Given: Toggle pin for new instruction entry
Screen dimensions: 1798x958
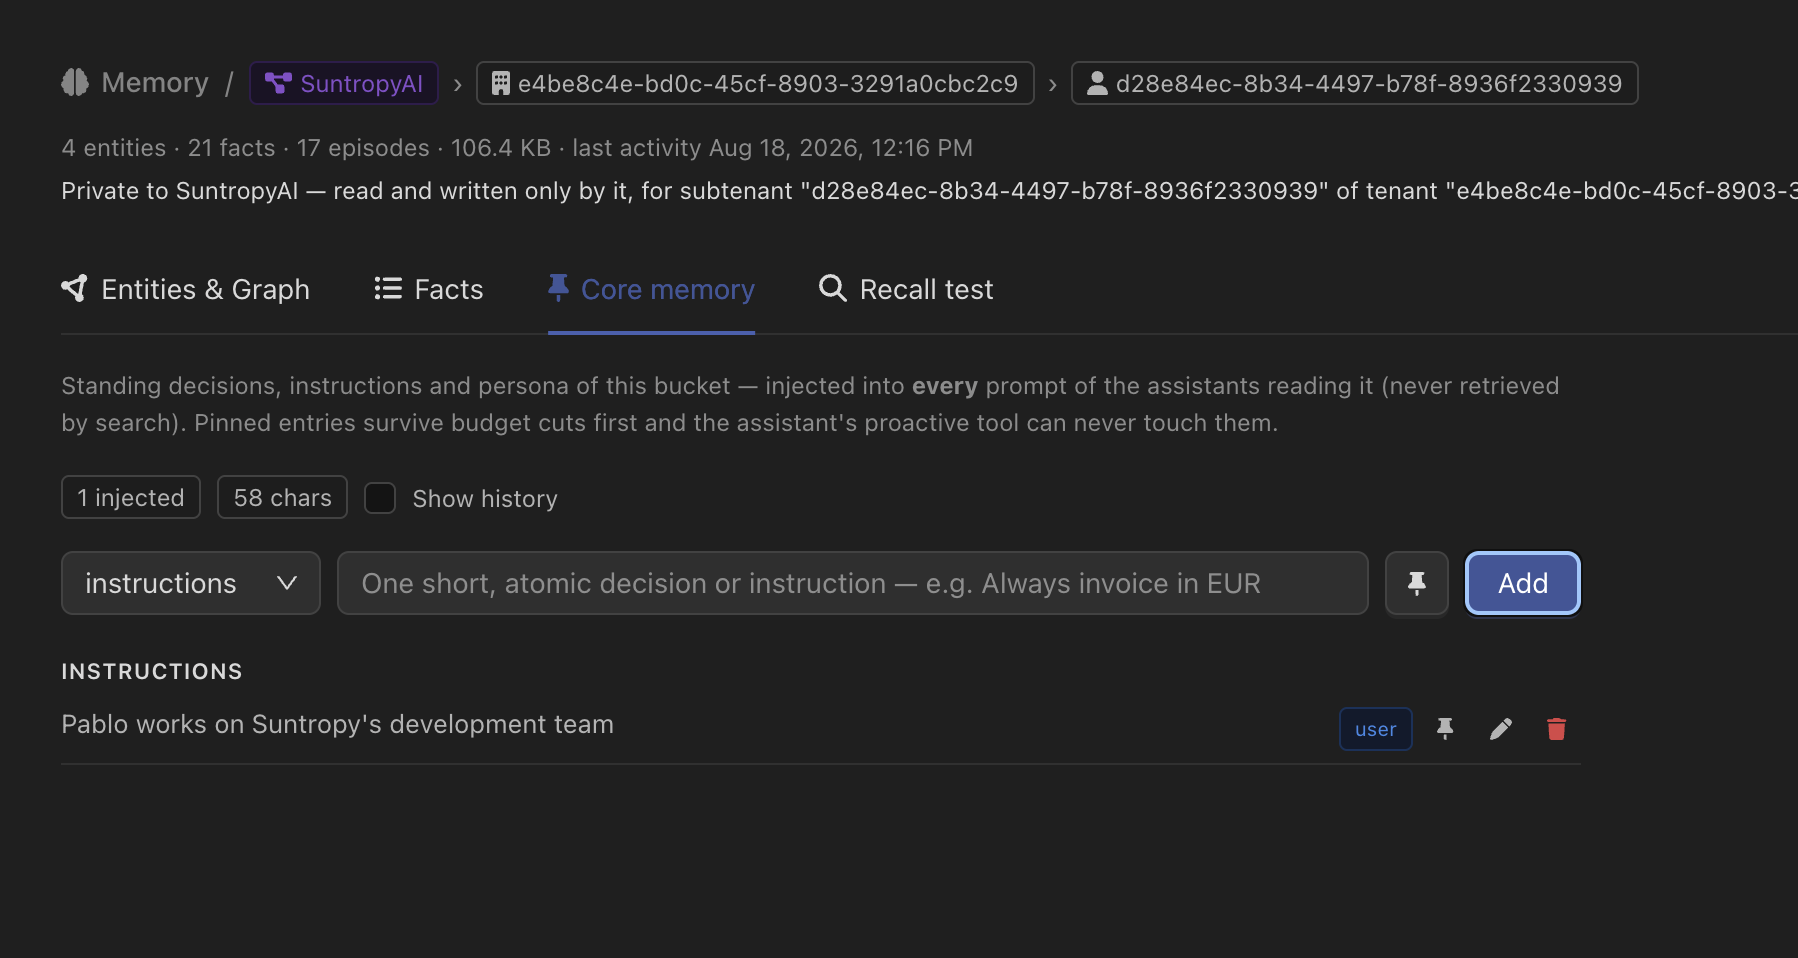Looking at the screenshot, I should coord(1416,583).
